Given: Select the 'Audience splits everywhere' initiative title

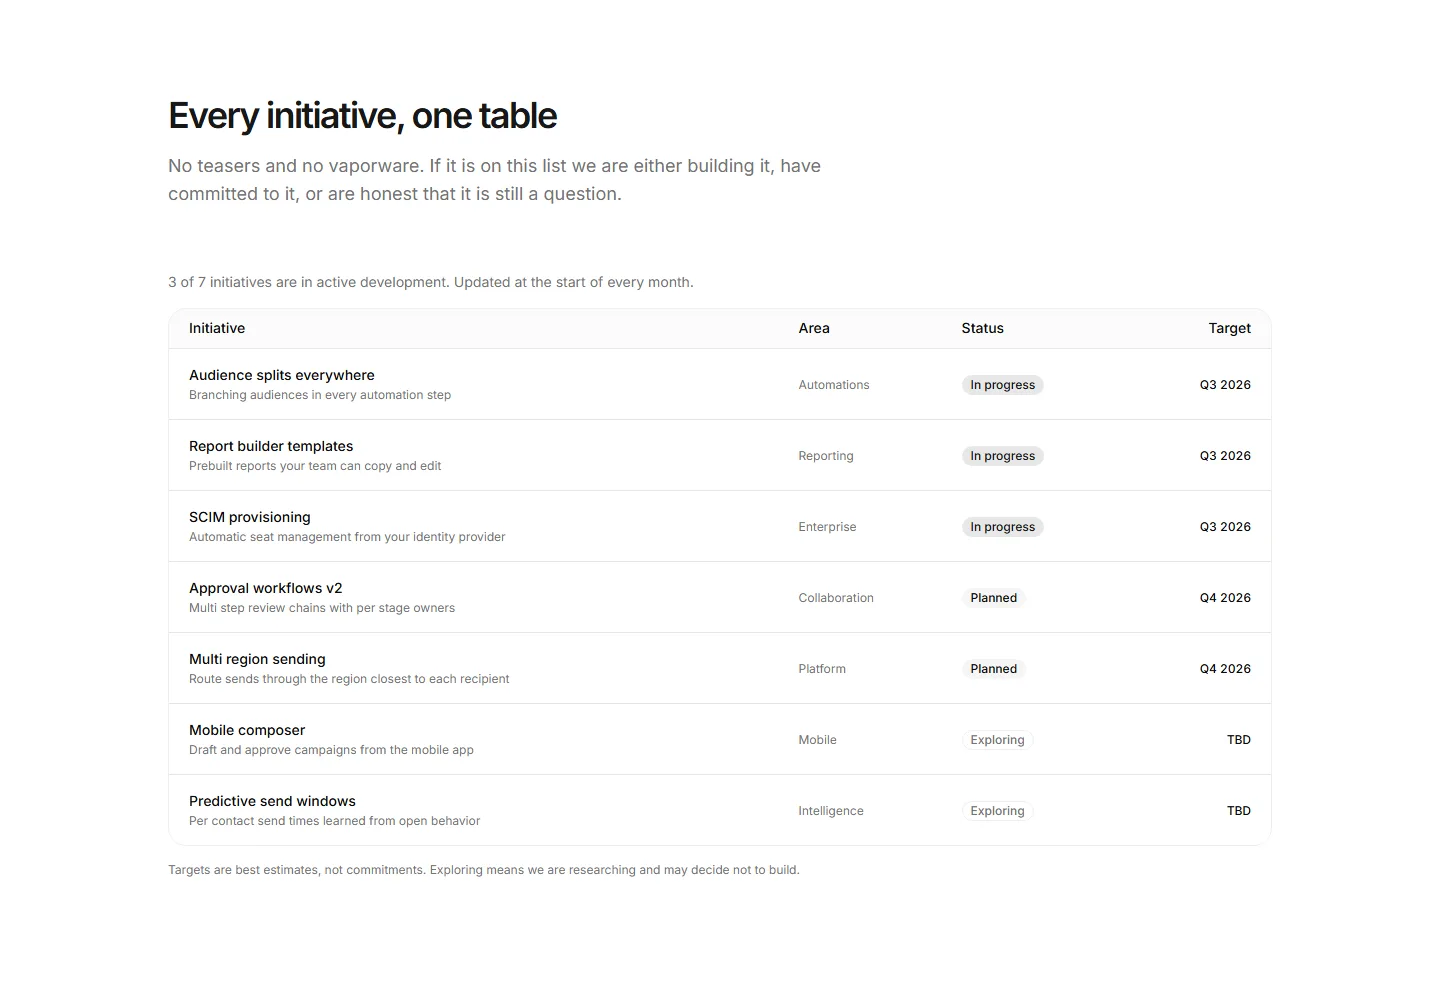Looking at the screenshot, I should [282, 375].
